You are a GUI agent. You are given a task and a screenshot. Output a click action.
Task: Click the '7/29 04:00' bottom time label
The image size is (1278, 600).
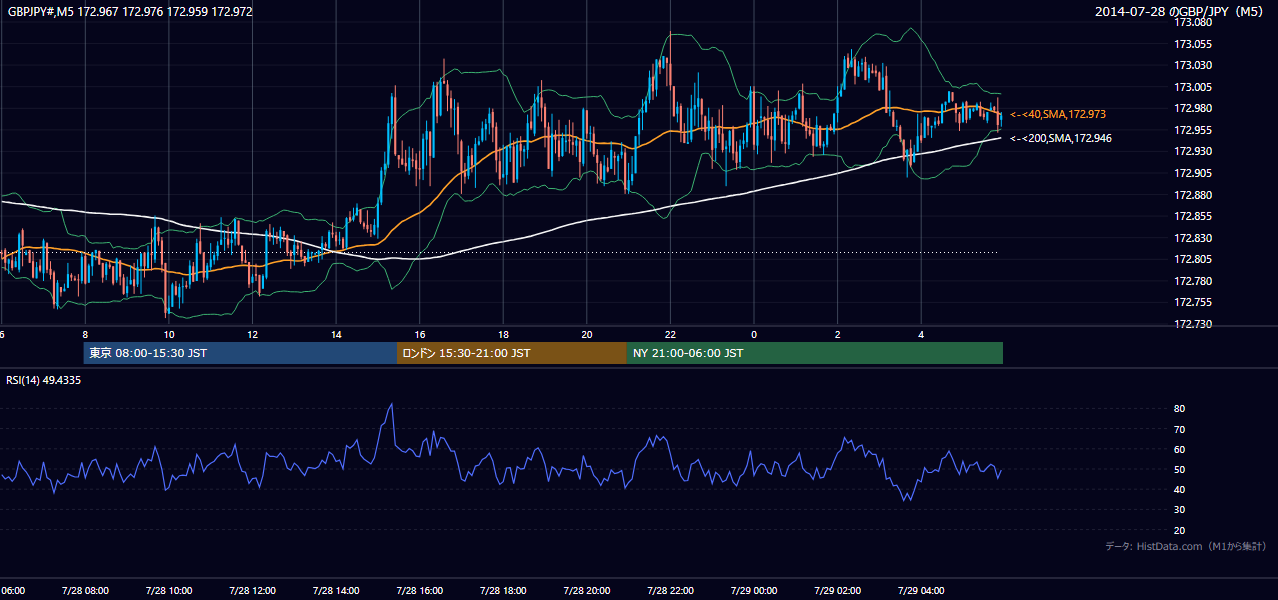(x=921, y=591)
